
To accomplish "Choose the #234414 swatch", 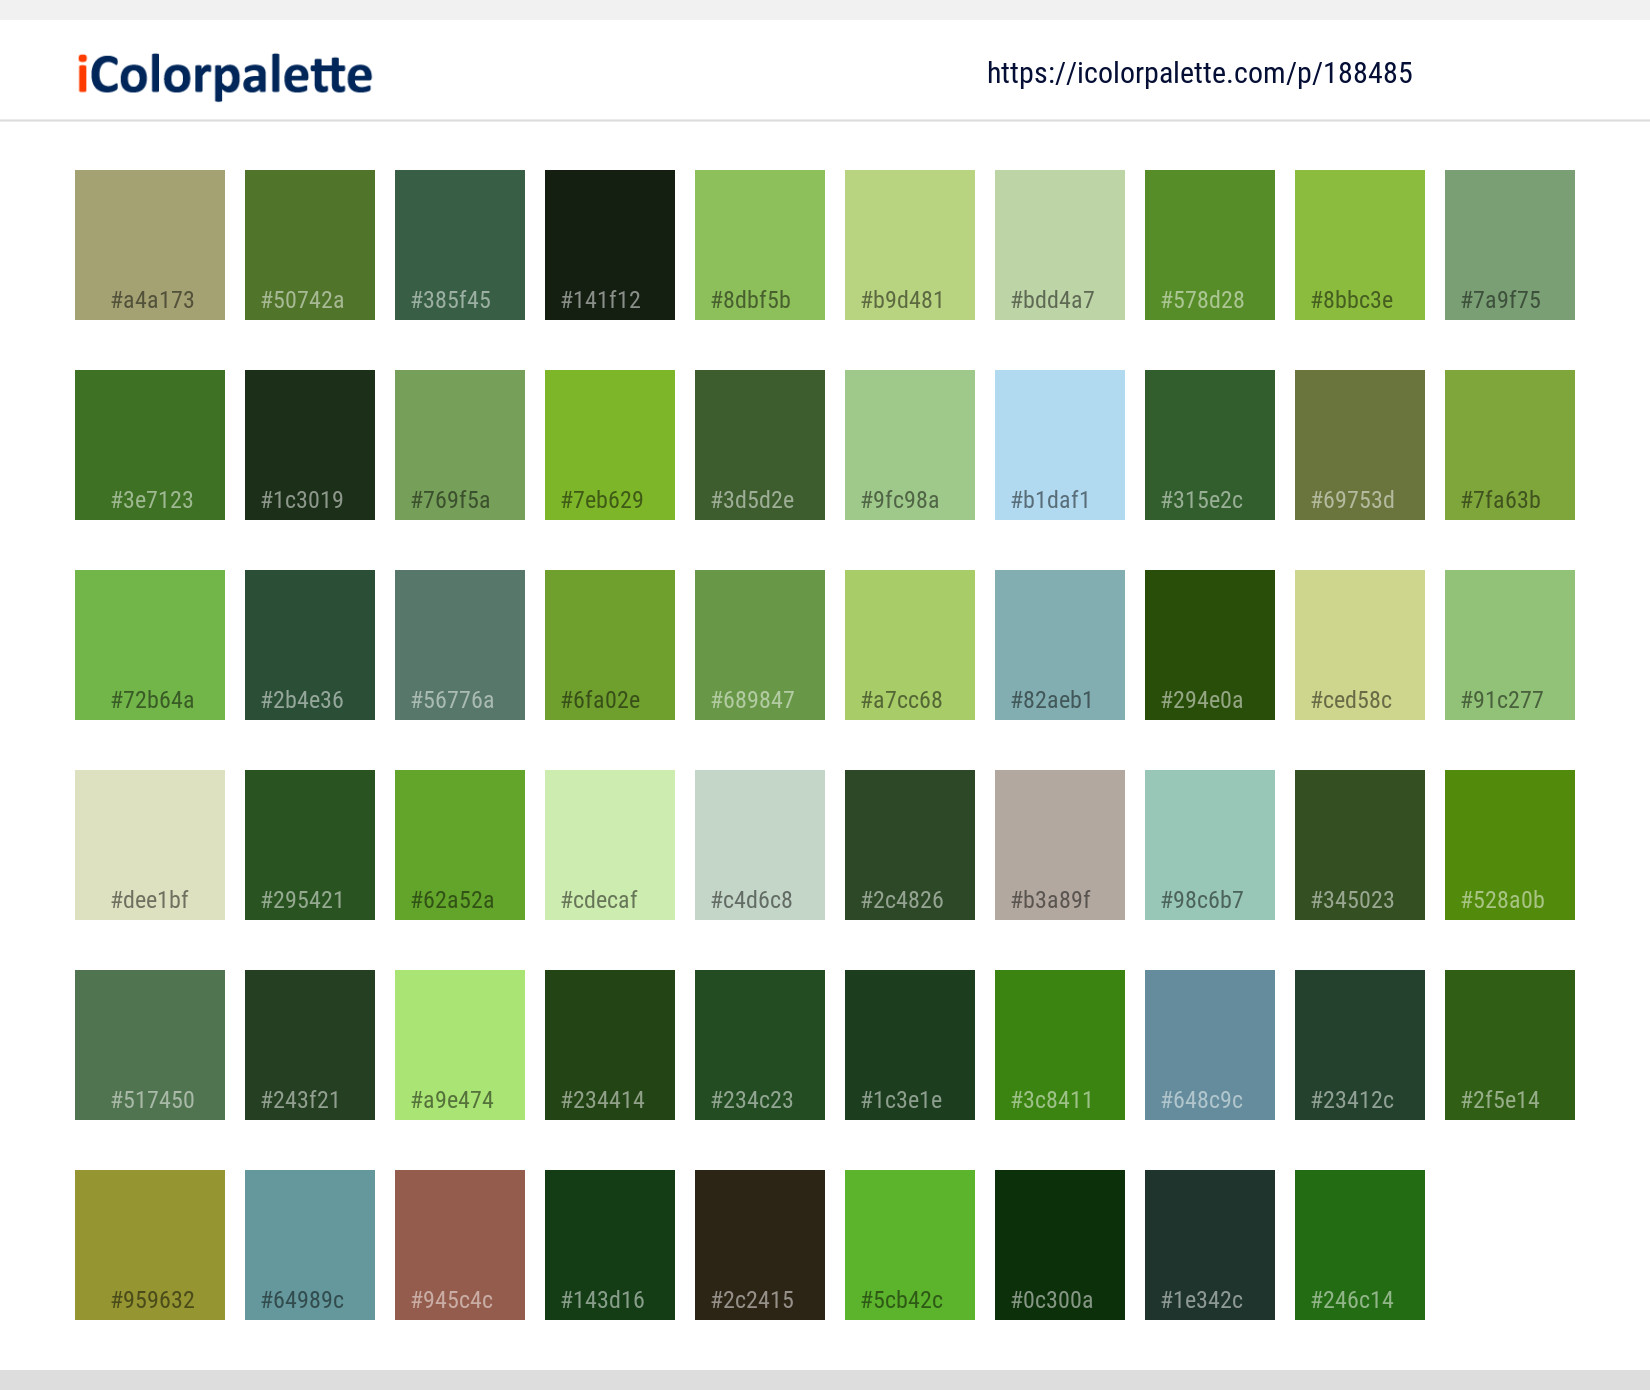I will (x=610, y=1045).
